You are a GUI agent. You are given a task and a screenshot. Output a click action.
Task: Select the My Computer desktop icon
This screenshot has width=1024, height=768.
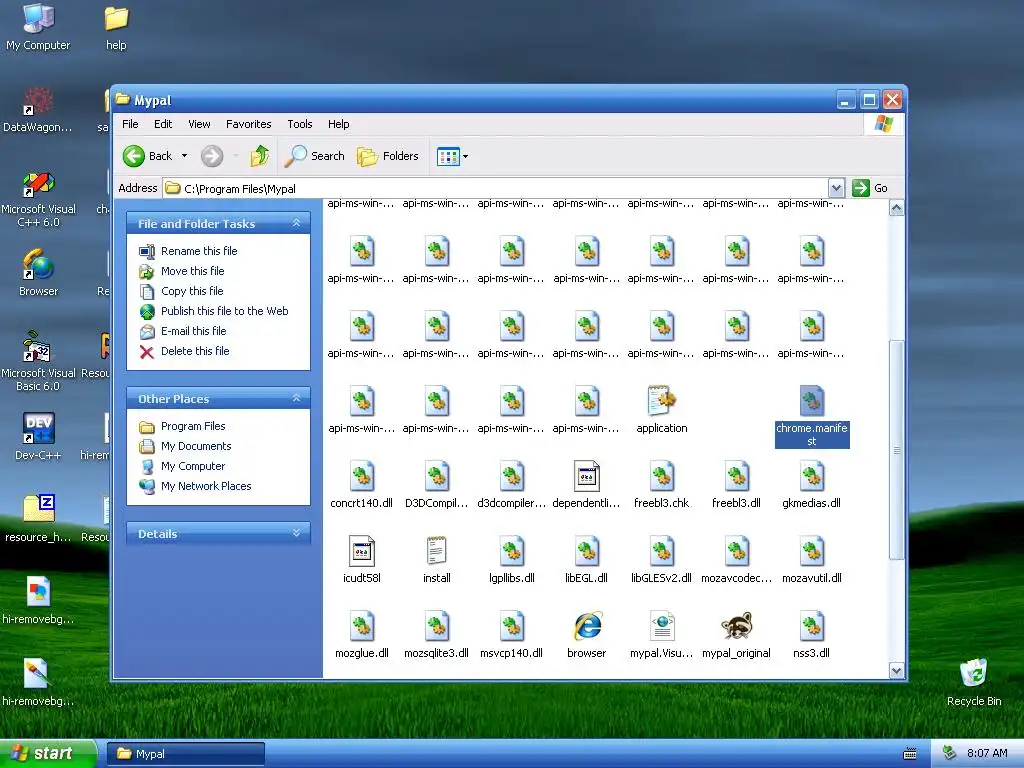38,27
